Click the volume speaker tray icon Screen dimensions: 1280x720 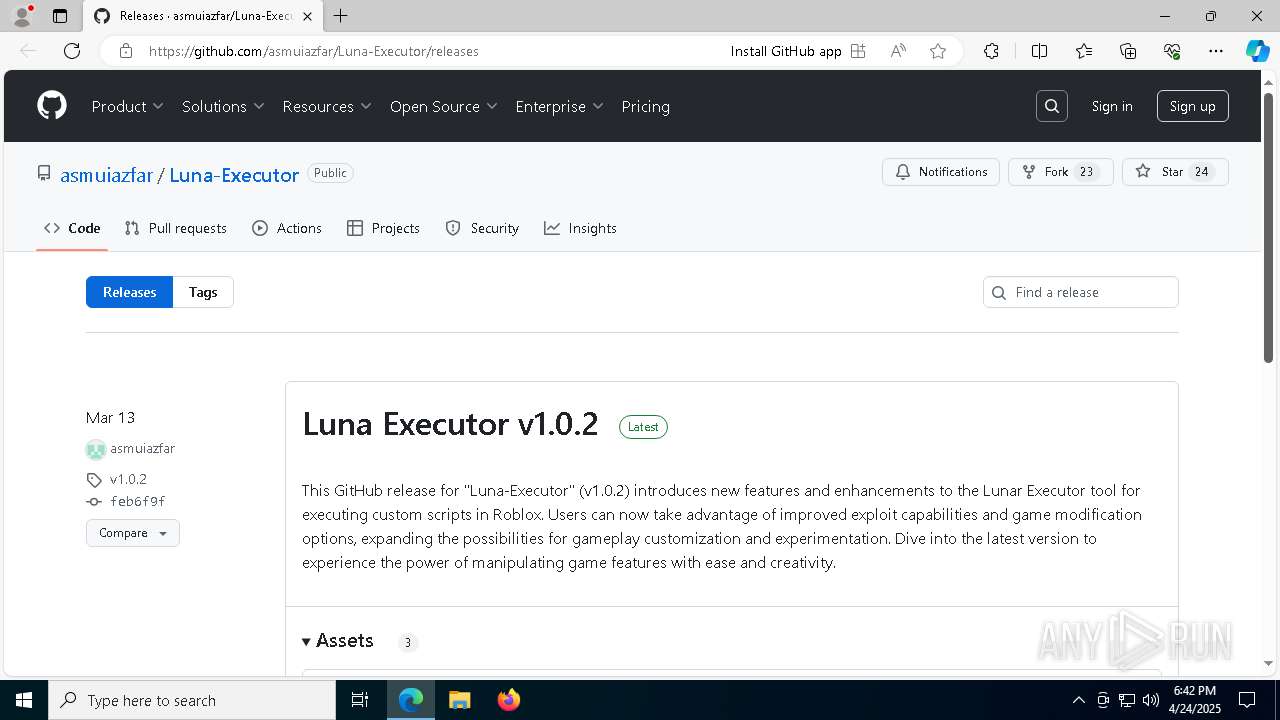coord(1151,700)
